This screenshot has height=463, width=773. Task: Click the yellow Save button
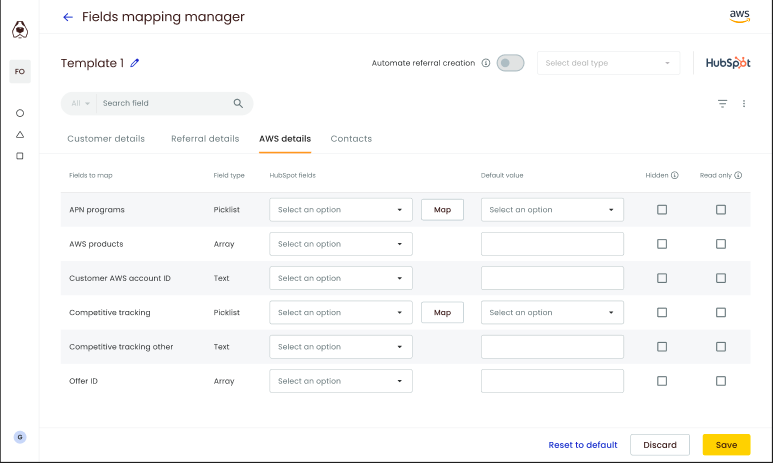pos(726,445)
